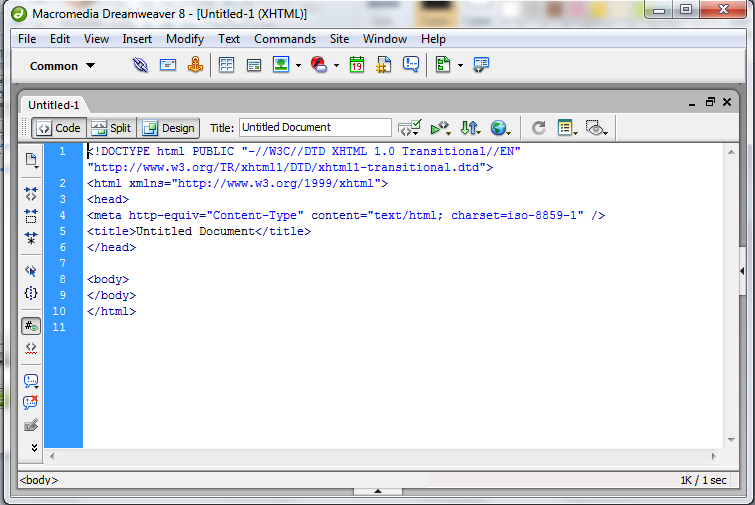The width and height of the screenshot is (755, 505).
Task: Insert a Named Anchor
Action: point(195,65)
